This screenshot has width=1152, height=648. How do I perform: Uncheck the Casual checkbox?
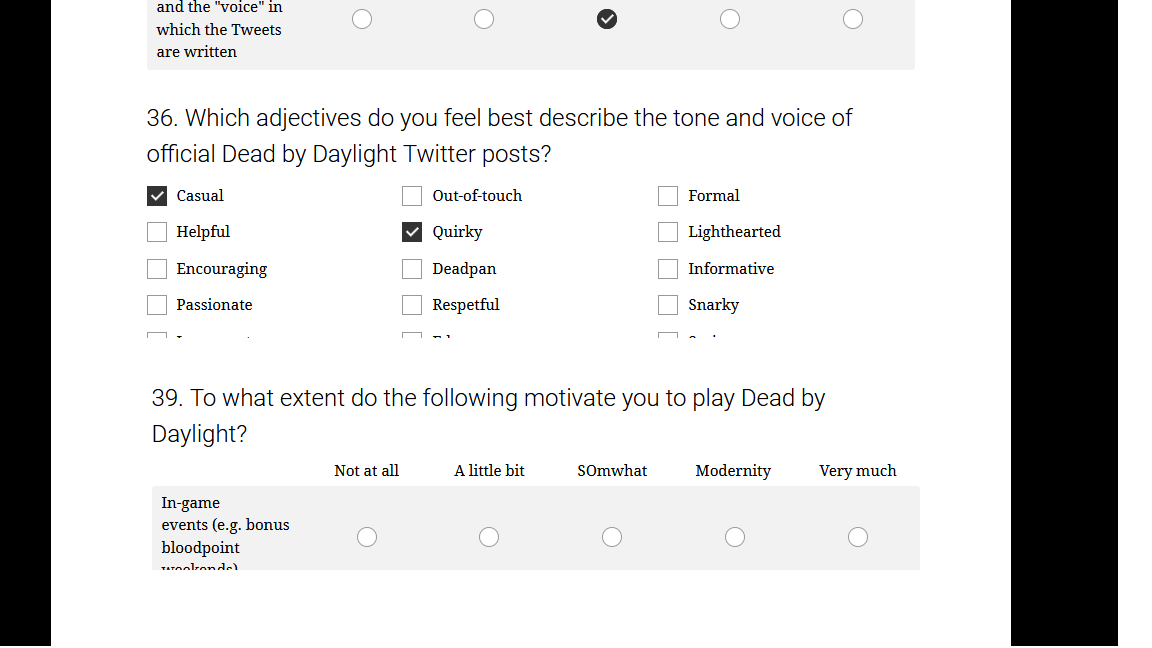point(156,196)
